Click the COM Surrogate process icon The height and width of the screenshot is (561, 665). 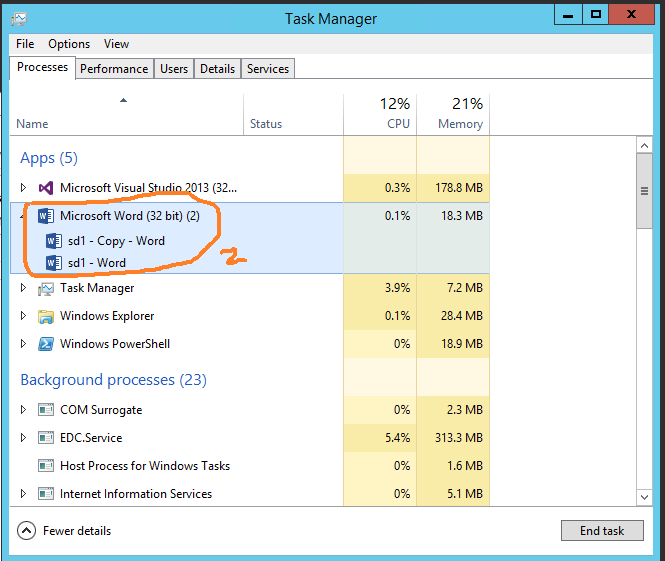point(46,410)
